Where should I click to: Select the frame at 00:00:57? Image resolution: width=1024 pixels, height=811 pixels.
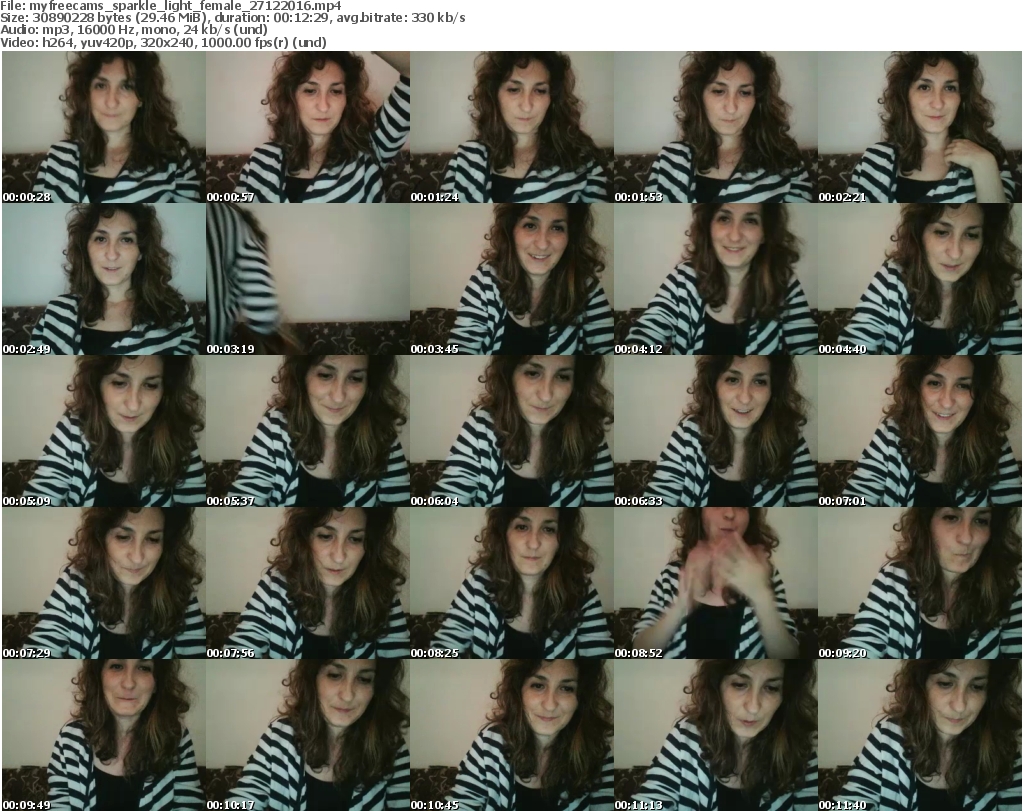tap(307, 127)
